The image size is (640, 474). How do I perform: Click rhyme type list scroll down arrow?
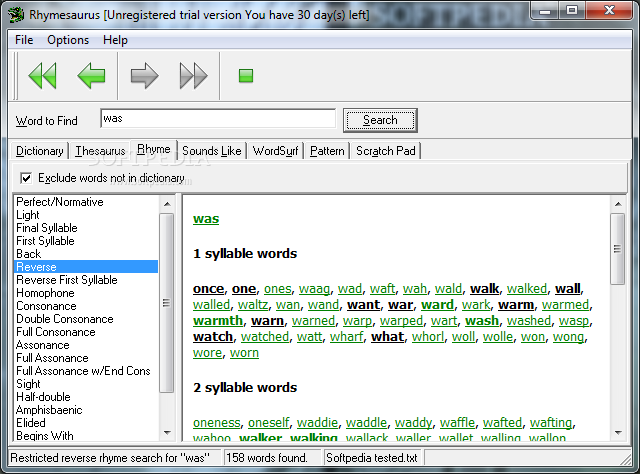click(167, 433)
